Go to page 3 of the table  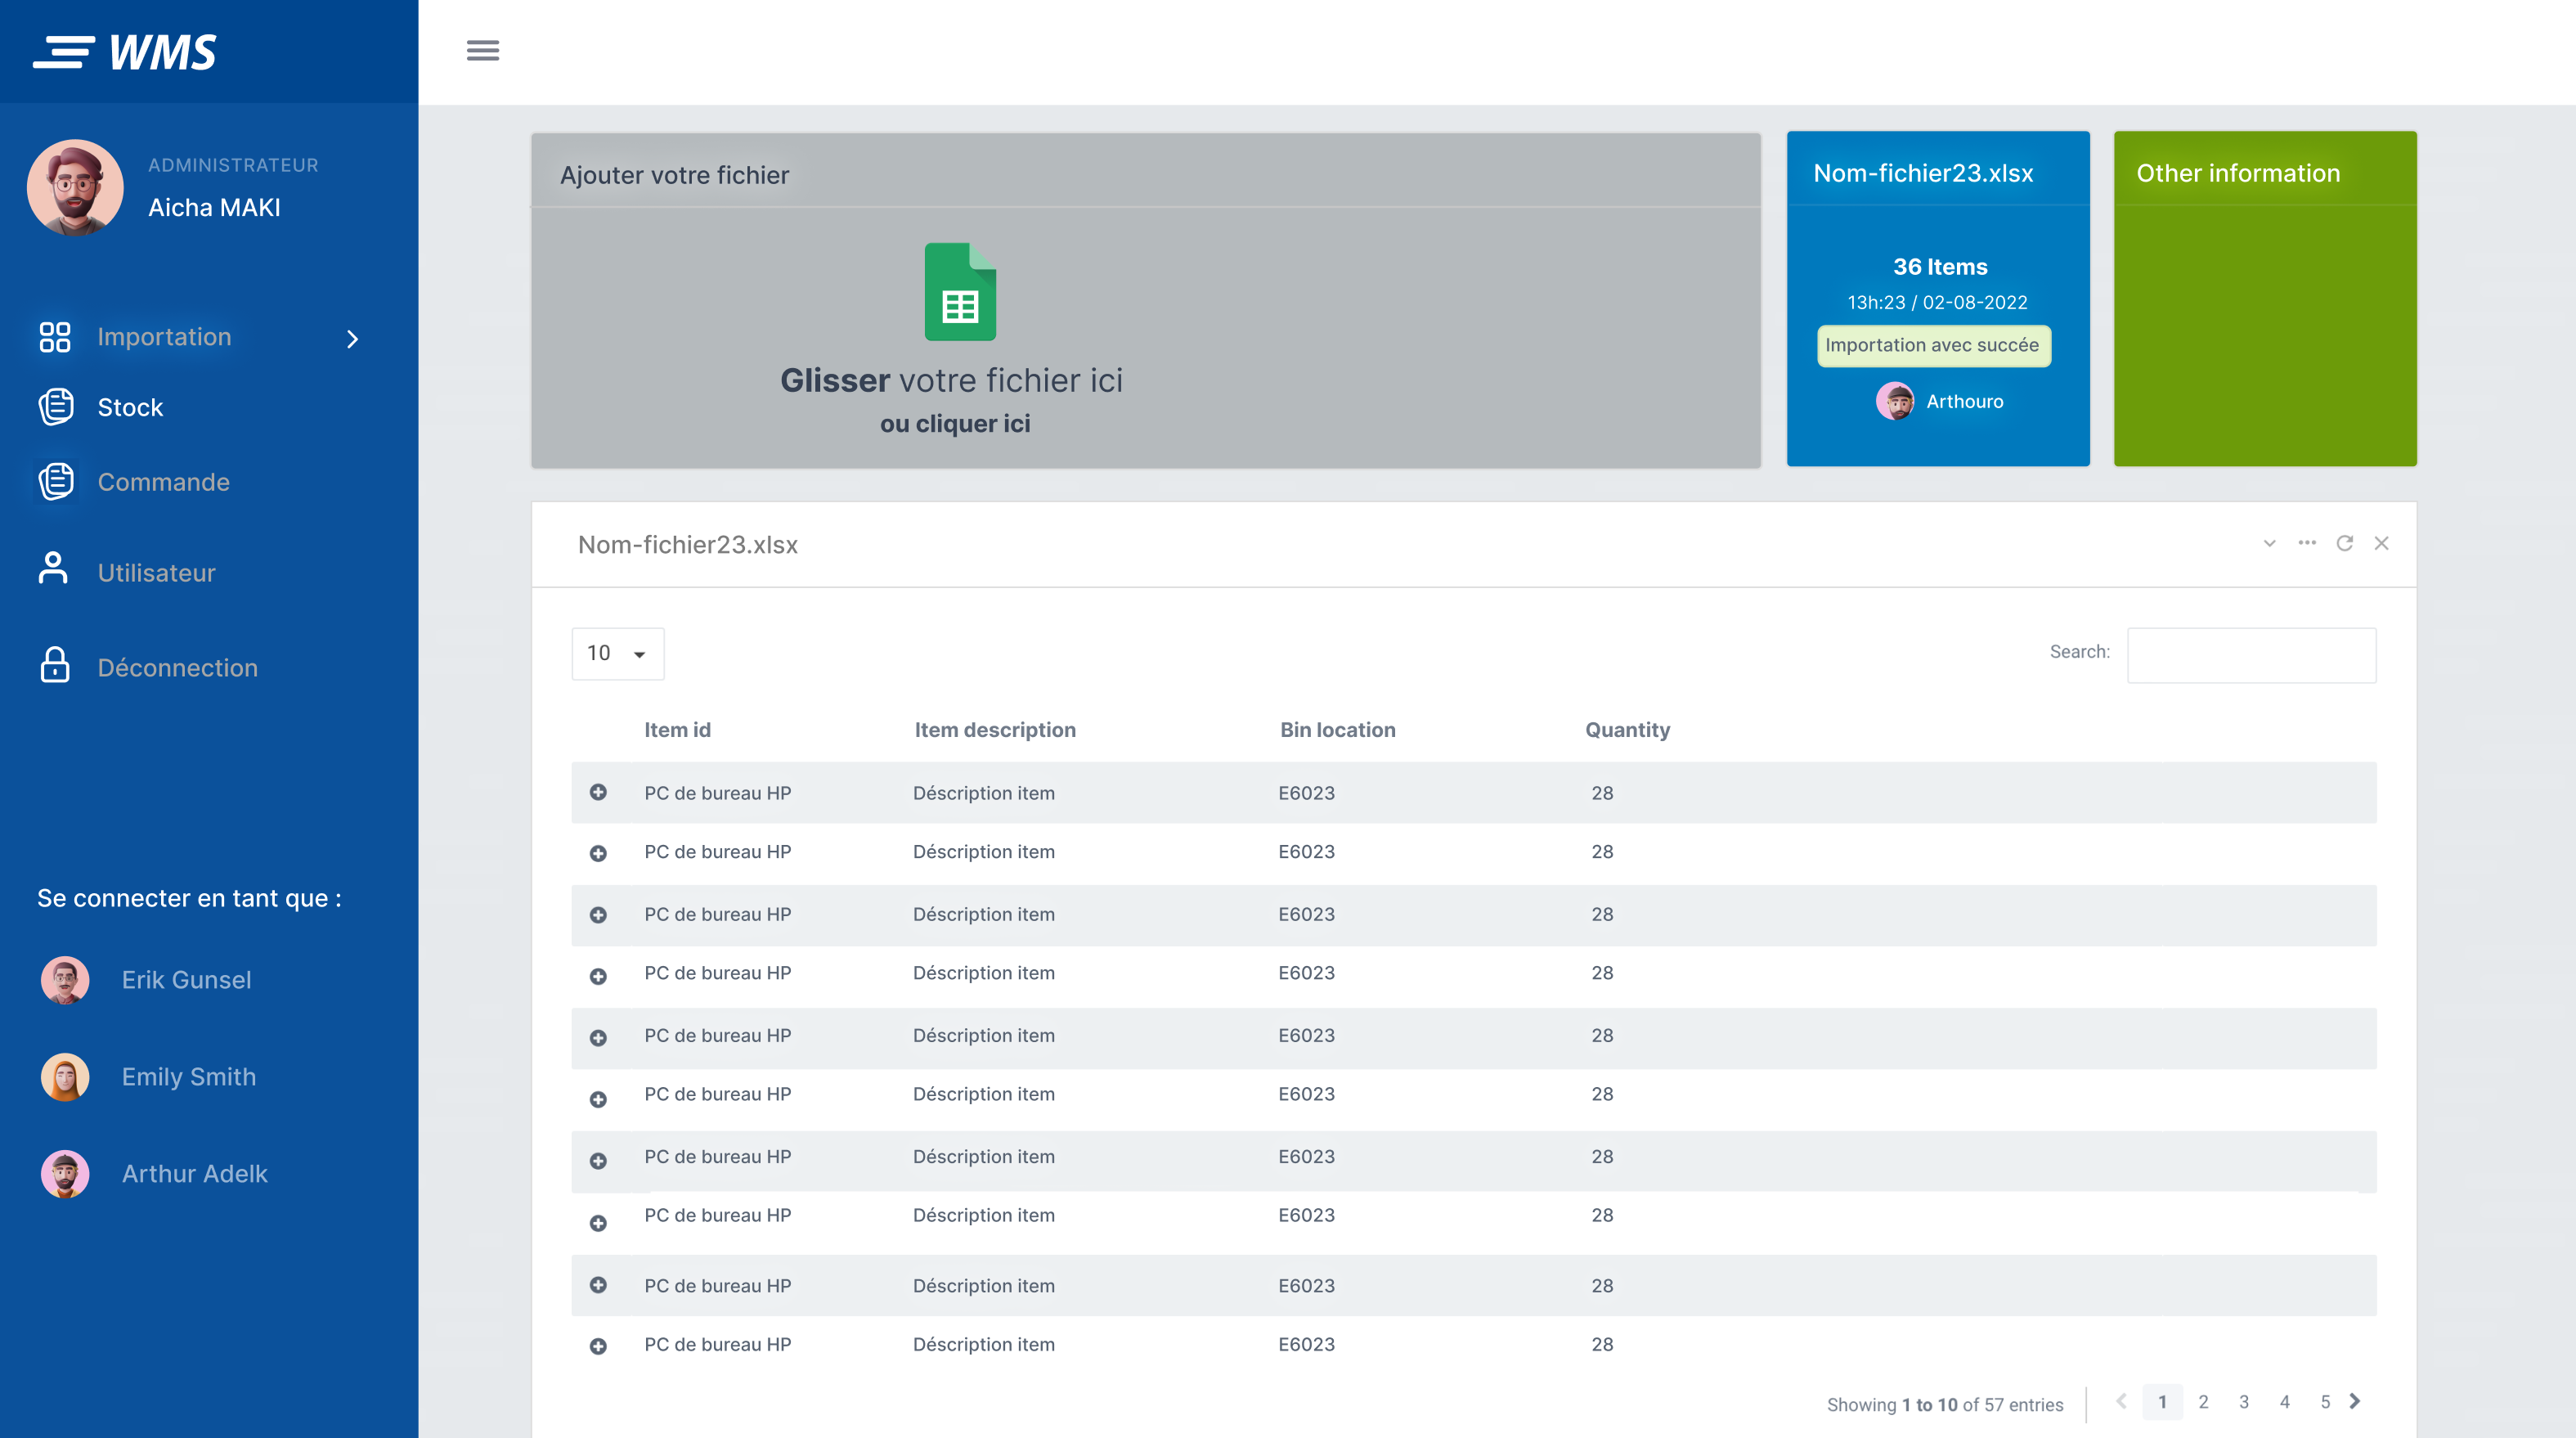(x=2243, y=1402)
